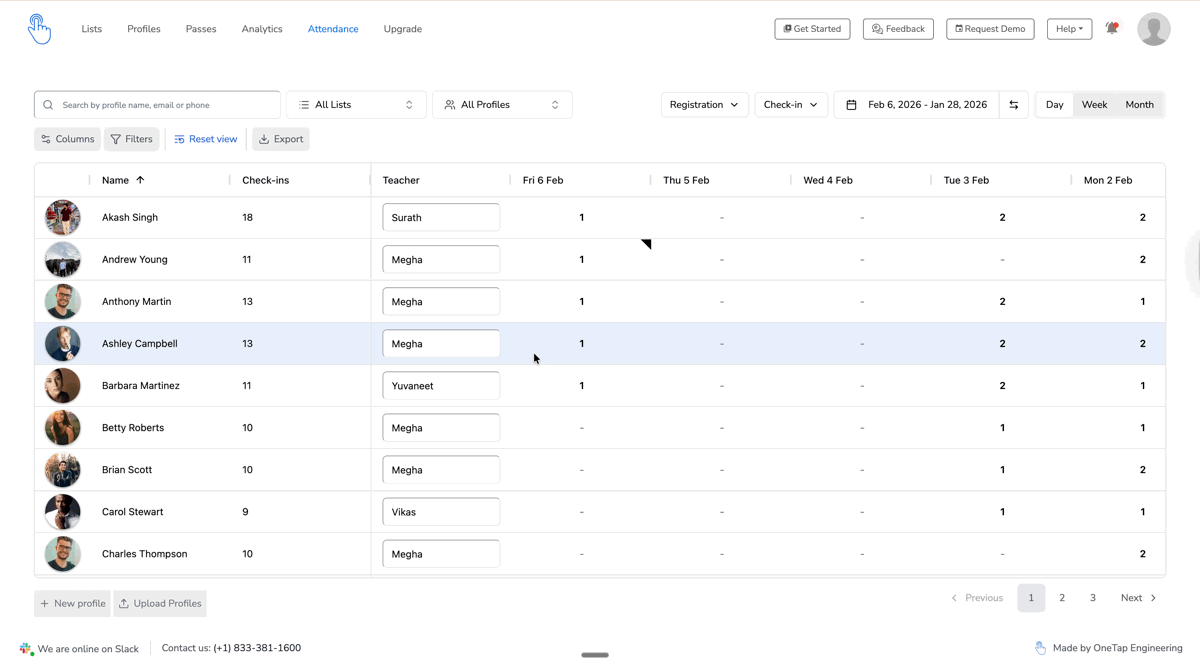Click Reset view link

(x=206, y=139)
